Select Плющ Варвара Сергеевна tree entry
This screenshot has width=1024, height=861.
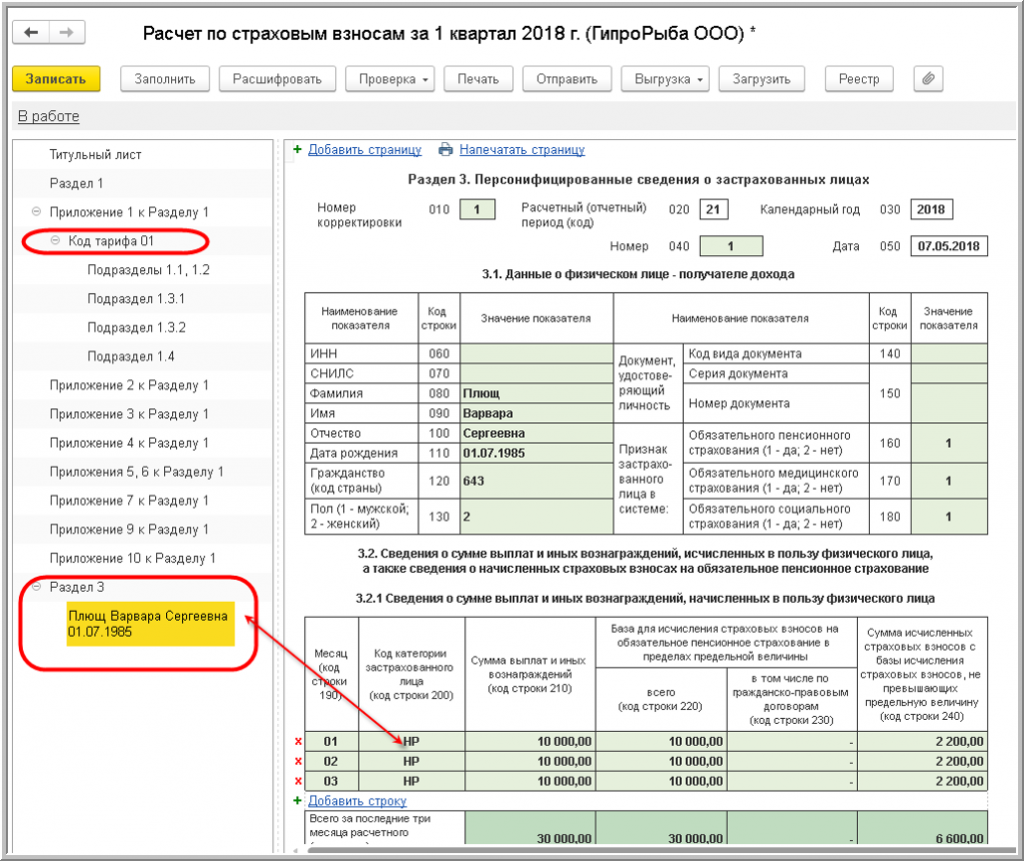click(150, 624)
